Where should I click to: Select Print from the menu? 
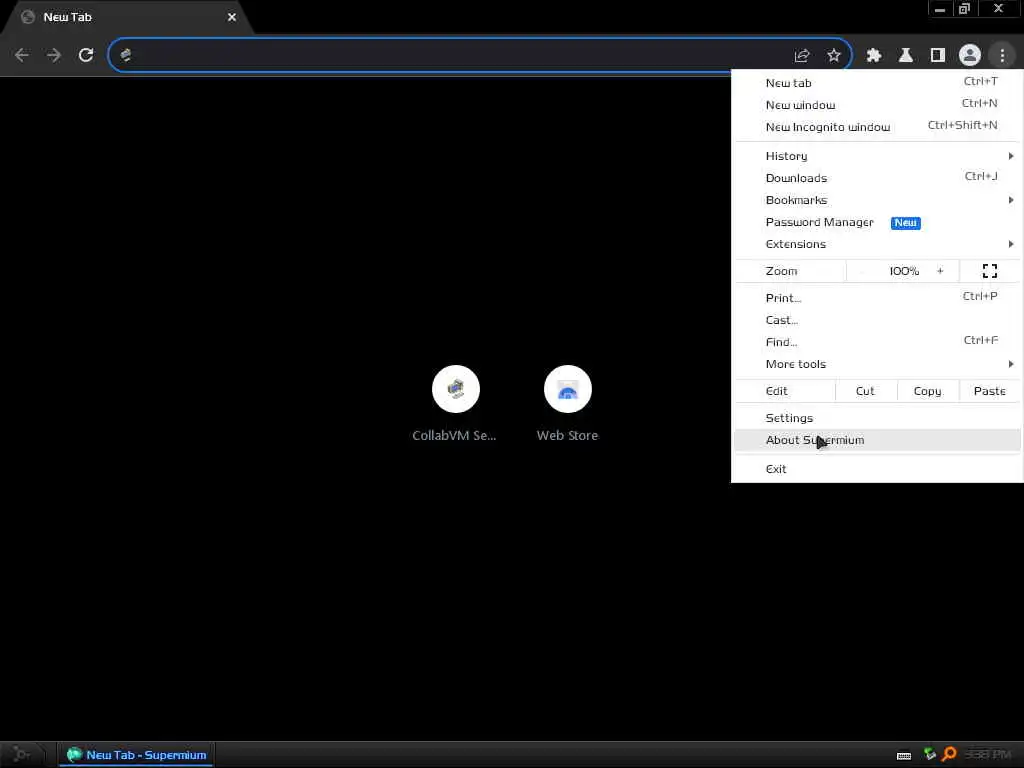pyautogui.click(x=877, y=298)
